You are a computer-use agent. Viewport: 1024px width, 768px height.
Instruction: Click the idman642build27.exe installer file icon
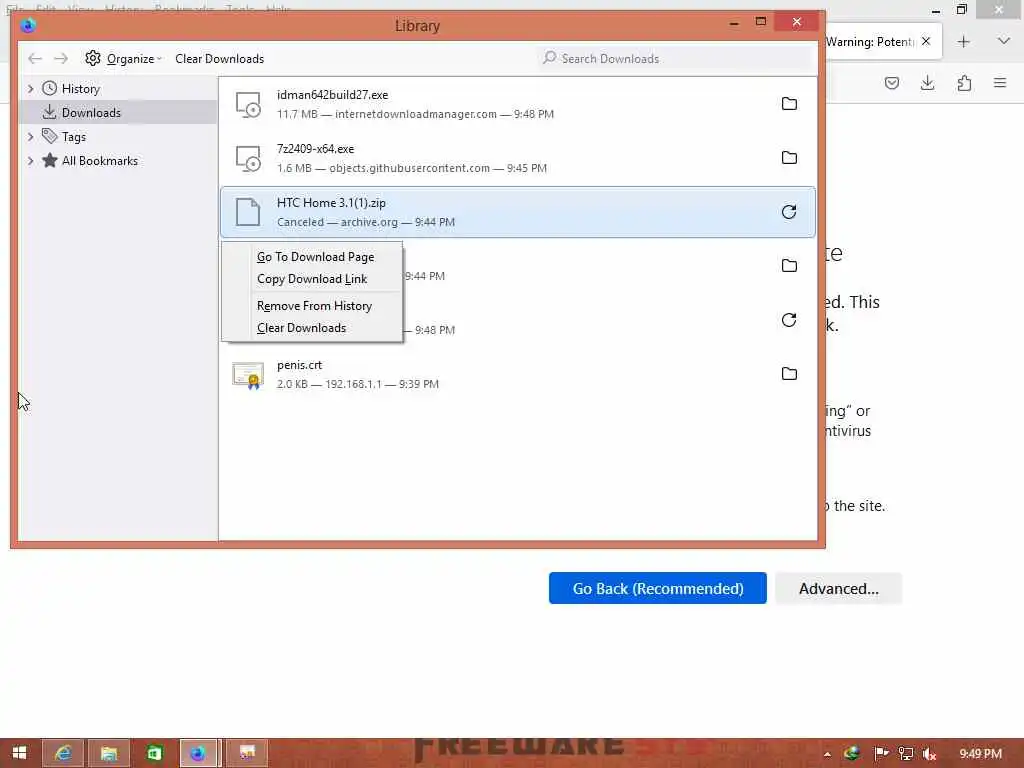248,104
